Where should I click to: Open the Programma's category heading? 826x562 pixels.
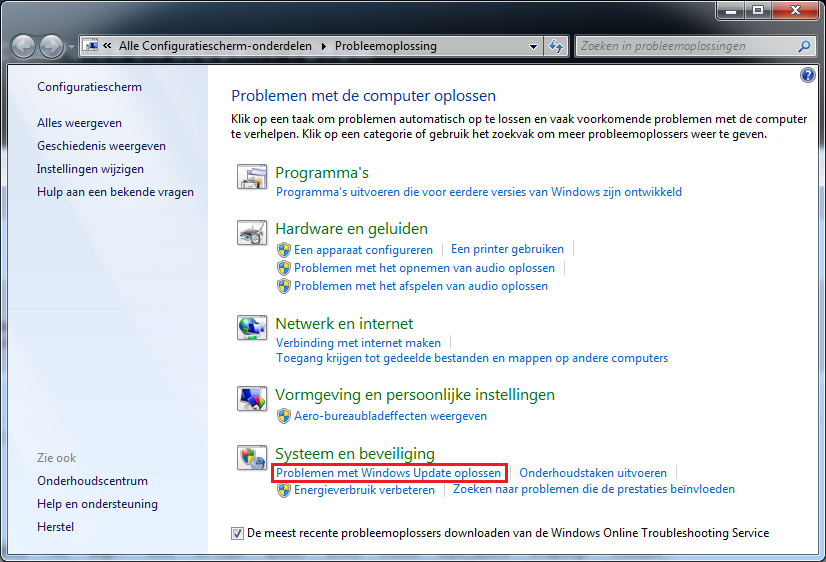[322, 173]
